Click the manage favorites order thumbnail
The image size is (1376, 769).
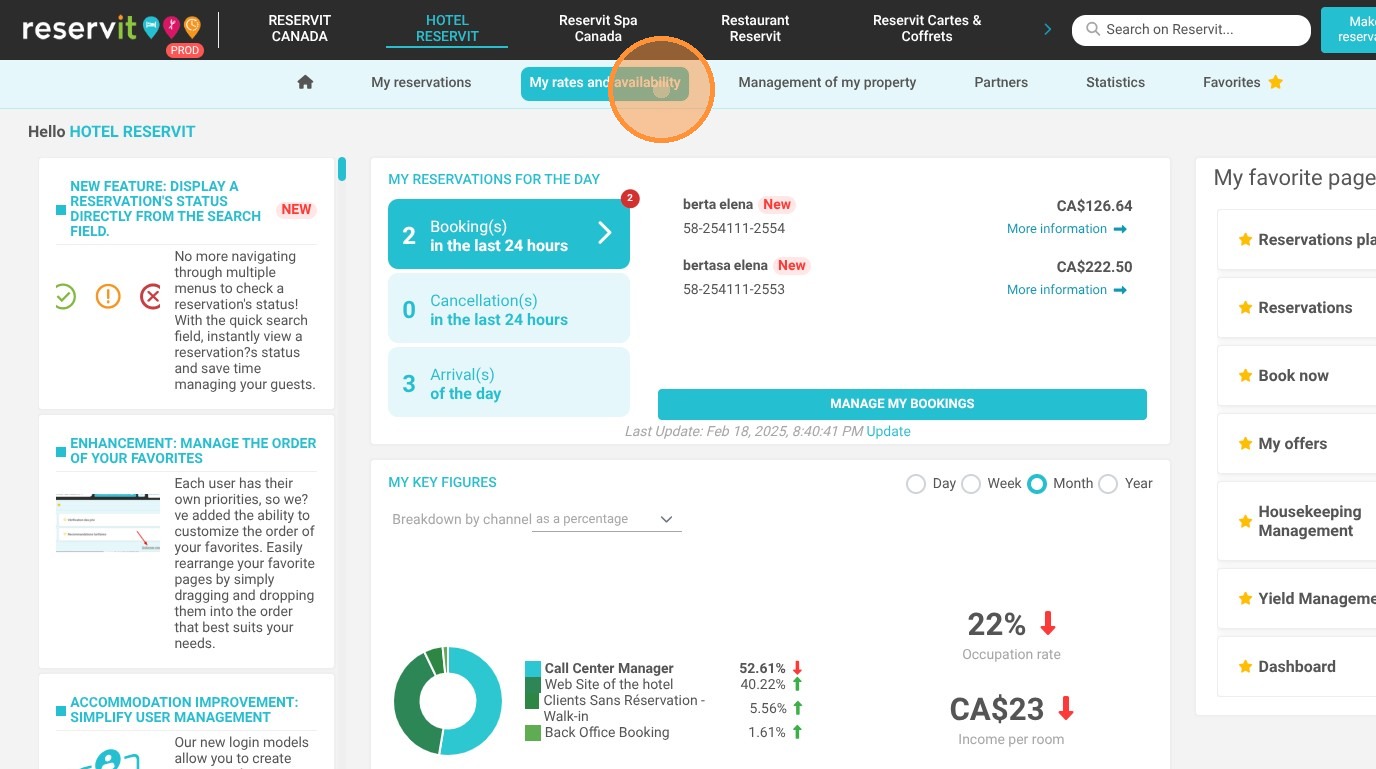pos(108,522)
